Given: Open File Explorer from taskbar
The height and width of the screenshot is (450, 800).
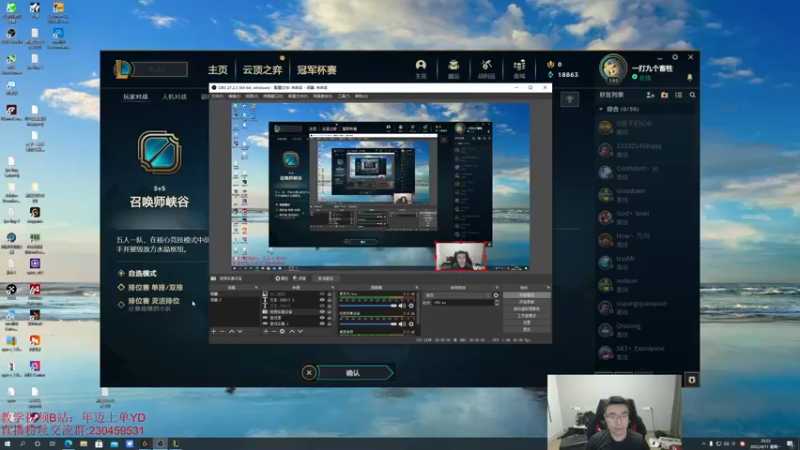Looking at the screenshot, I should (83, 444).
